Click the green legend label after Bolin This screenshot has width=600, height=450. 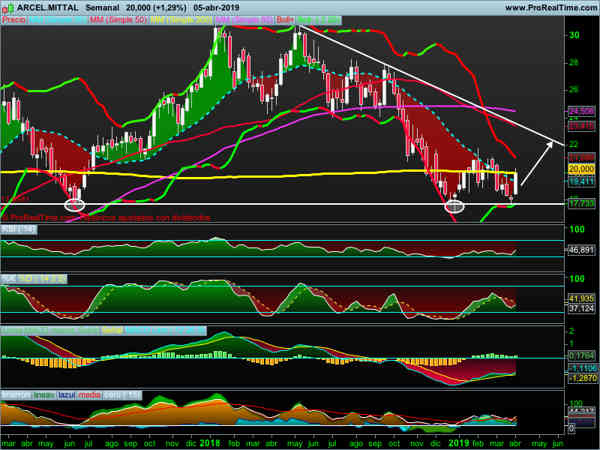pyautogui.click(x=318, y=20)
